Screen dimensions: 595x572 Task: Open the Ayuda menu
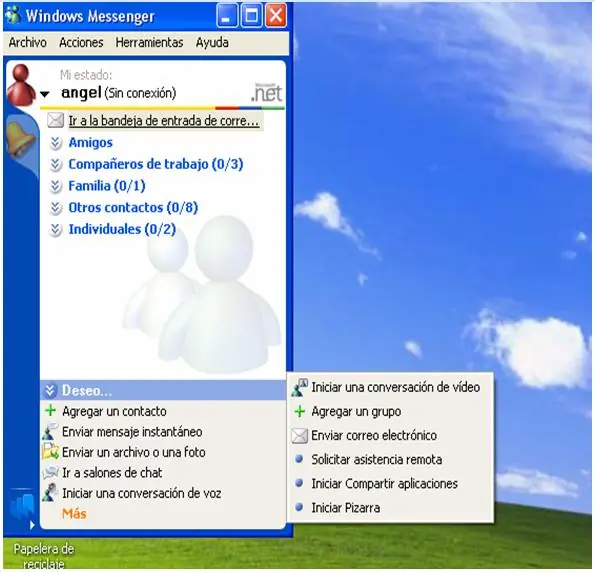(x=212, y=43)
